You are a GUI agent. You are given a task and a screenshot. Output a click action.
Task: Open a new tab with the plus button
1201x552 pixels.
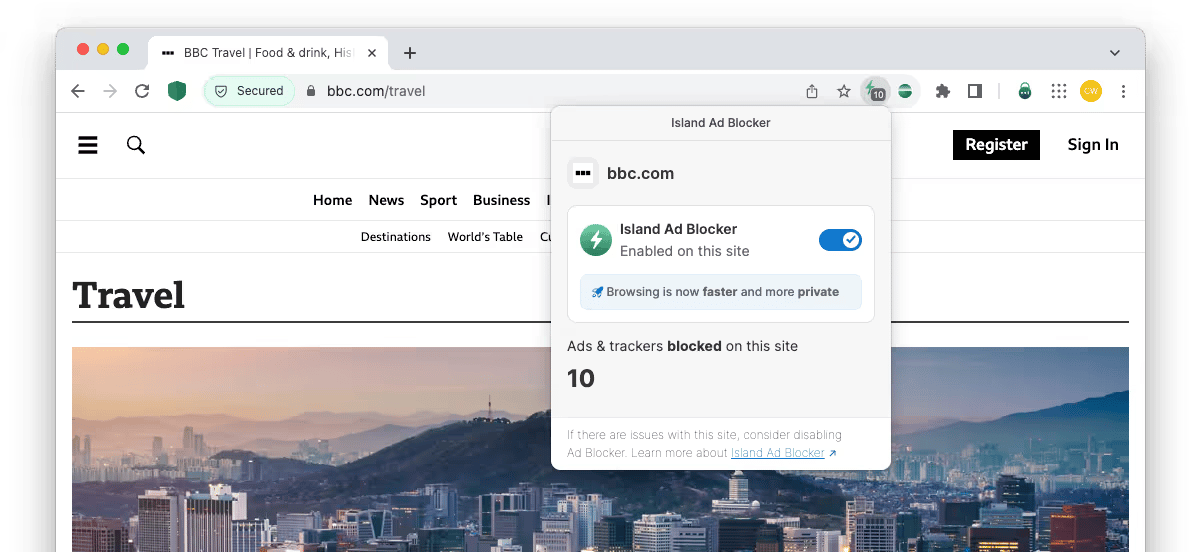[410, 53]
